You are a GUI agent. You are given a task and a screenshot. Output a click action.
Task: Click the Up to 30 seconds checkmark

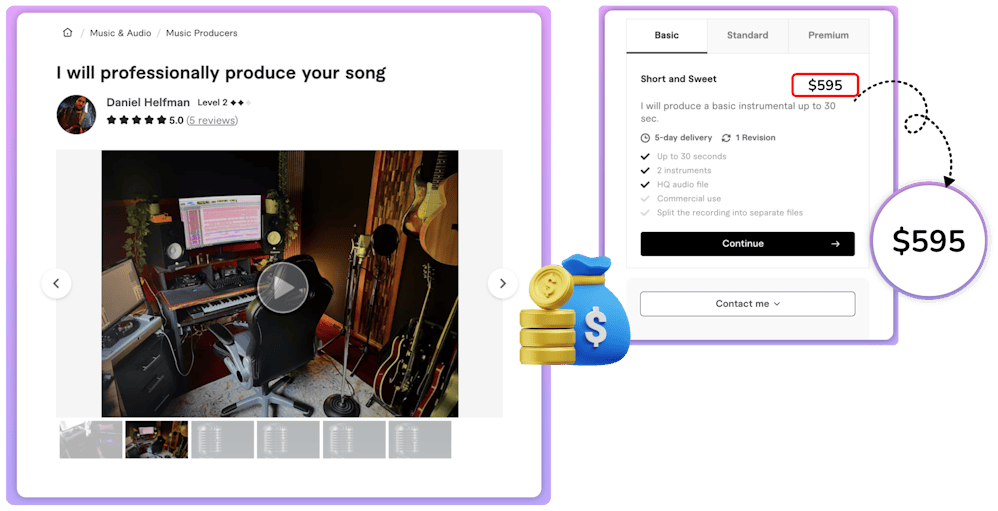coord(645,157)
